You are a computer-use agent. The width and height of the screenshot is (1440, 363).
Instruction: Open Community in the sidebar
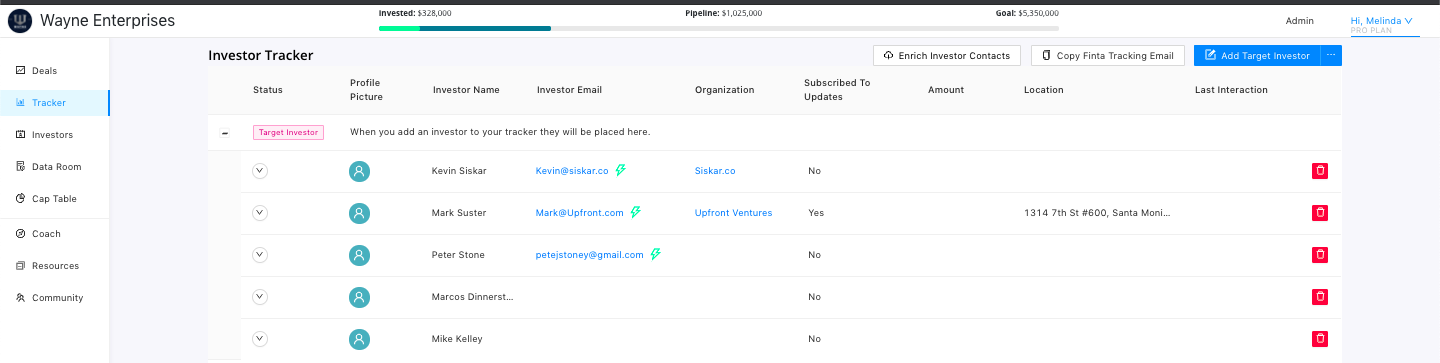[57, 298]
